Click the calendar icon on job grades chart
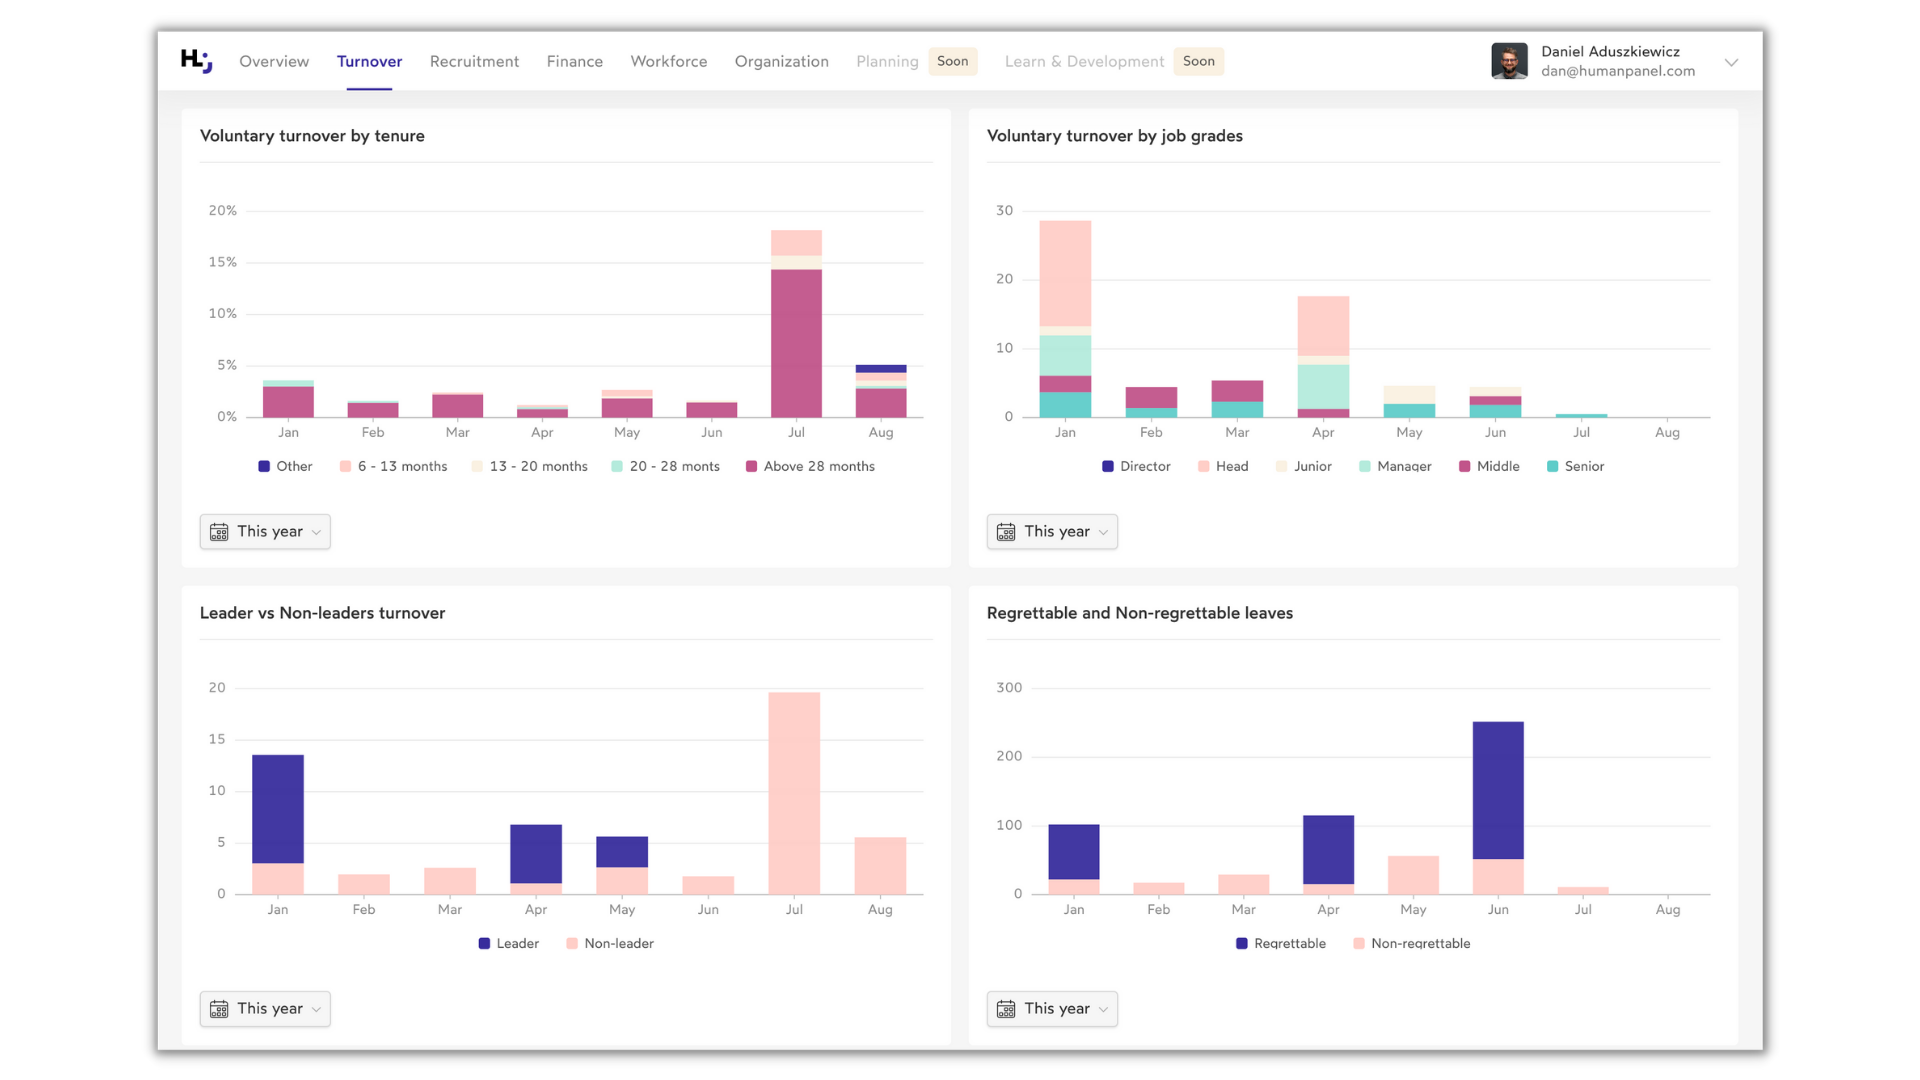1920x1080 pixels. (x=1006, y=531)
